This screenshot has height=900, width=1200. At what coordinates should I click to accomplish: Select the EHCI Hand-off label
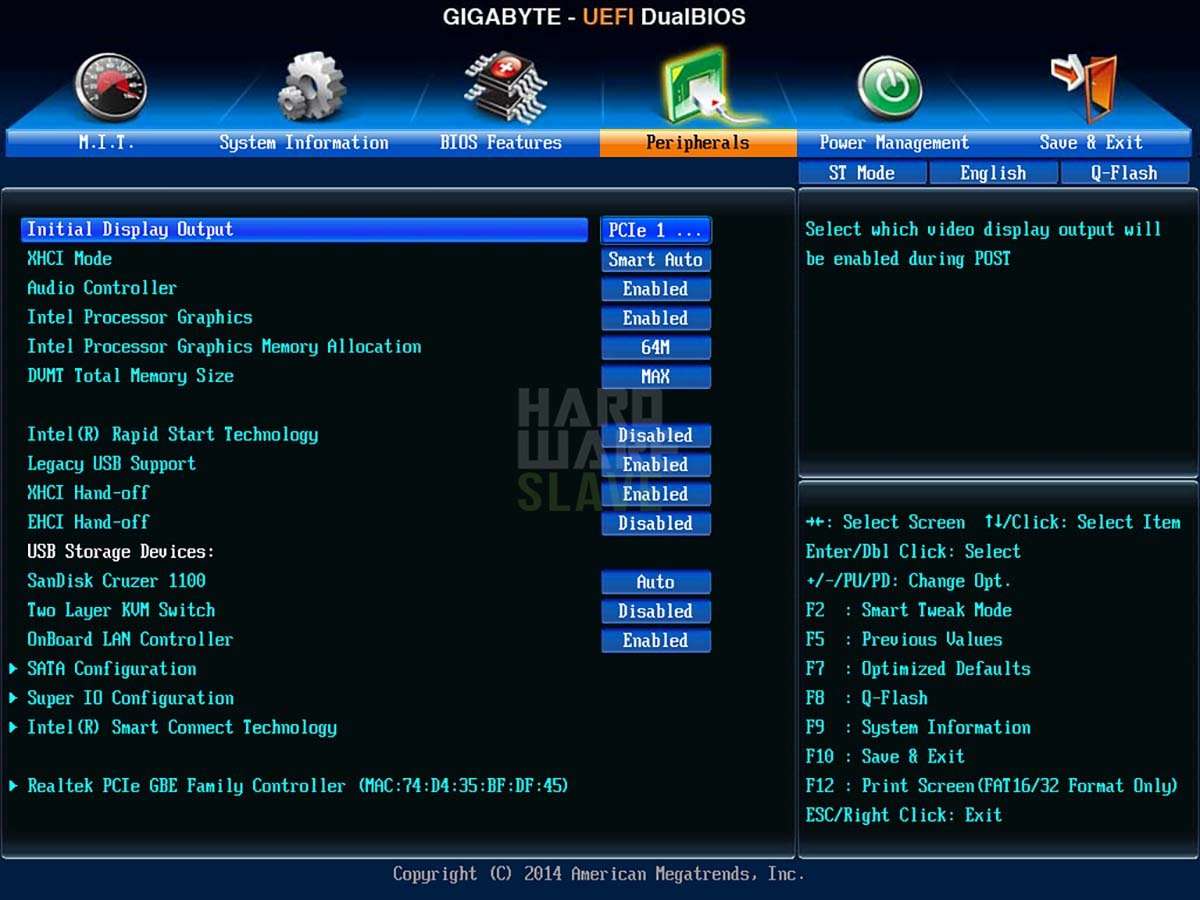pyautogui.click(x=88, y=522)
